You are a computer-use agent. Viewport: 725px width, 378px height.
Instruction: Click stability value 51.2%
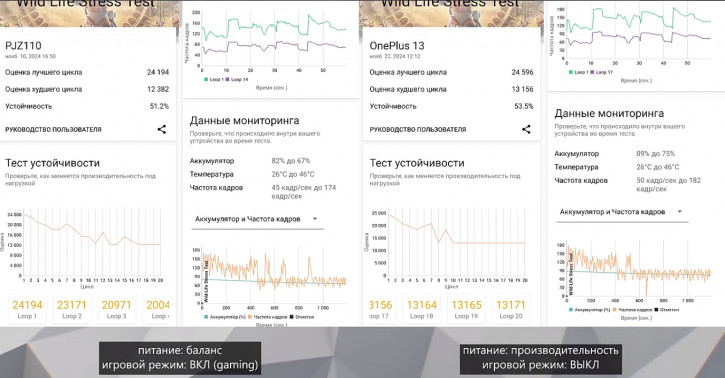point(159,106)
